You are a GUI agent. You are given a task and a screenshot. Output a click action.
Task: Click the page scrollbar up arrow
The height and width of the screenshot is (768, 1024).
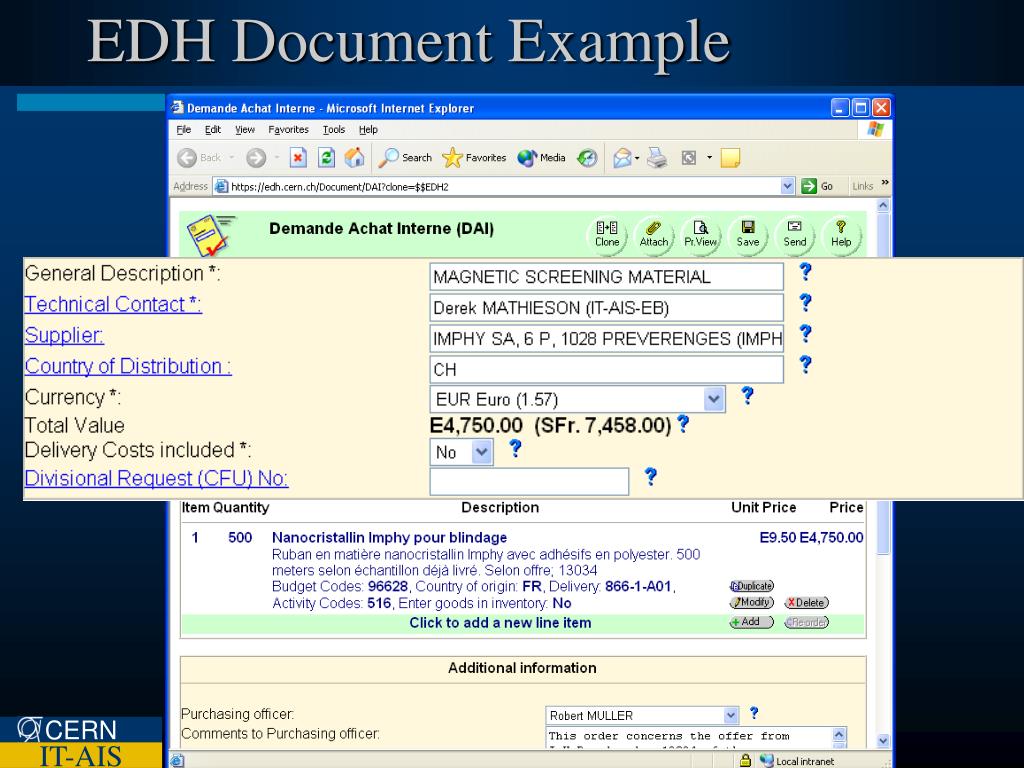pyautogui.click(x=883, y=205)
